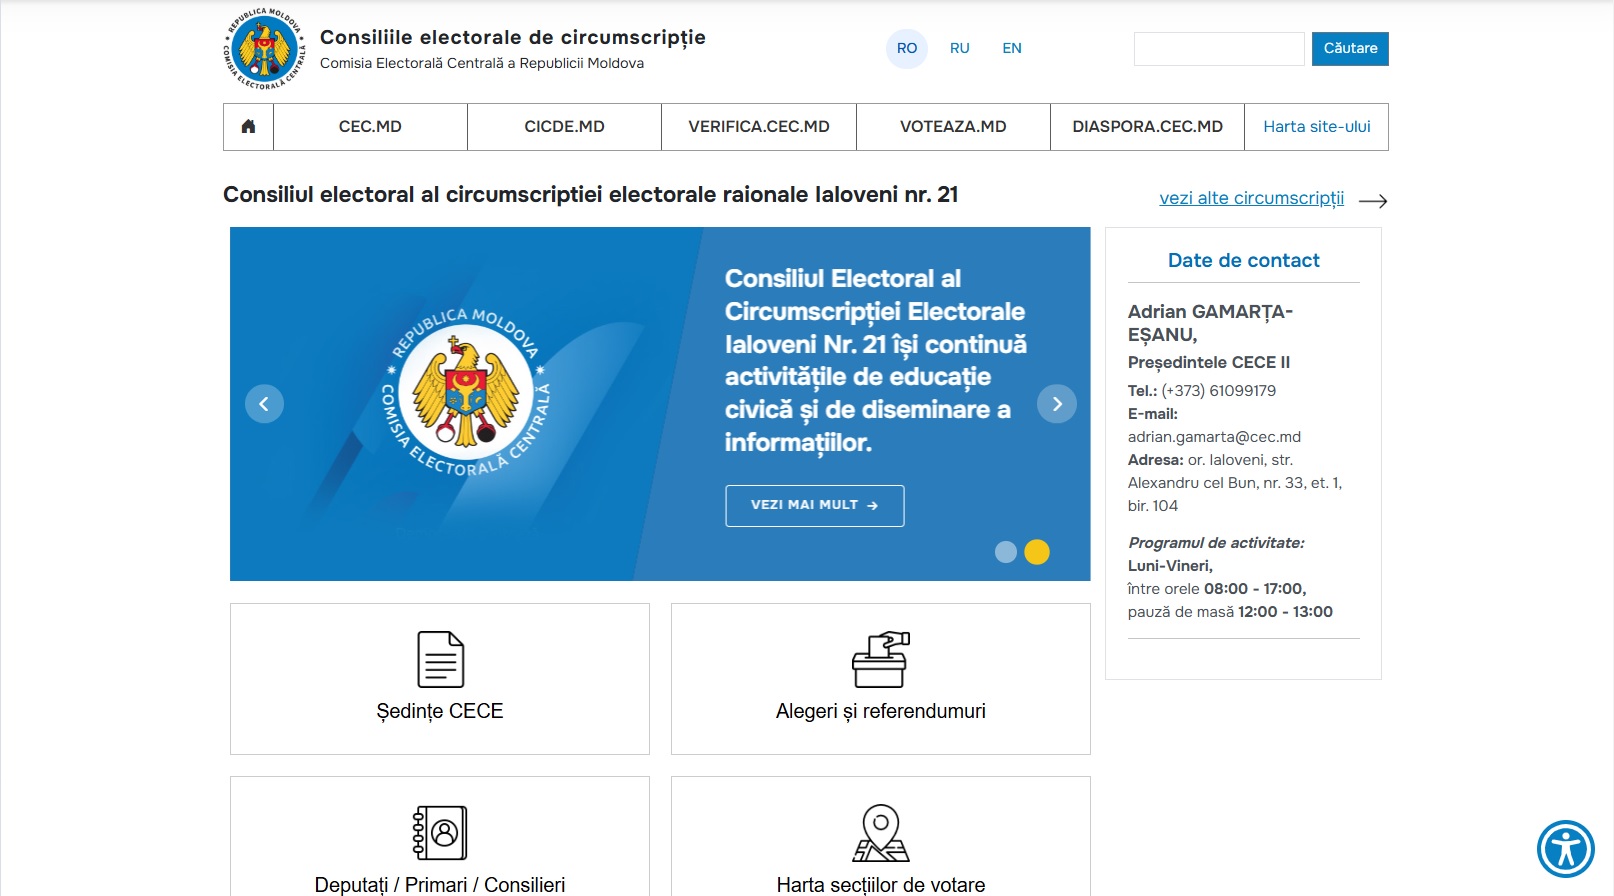Click the Luni-Vineri schedule text
Image resolution: width=1614 pixels, height=896 pixels.
1170,566
